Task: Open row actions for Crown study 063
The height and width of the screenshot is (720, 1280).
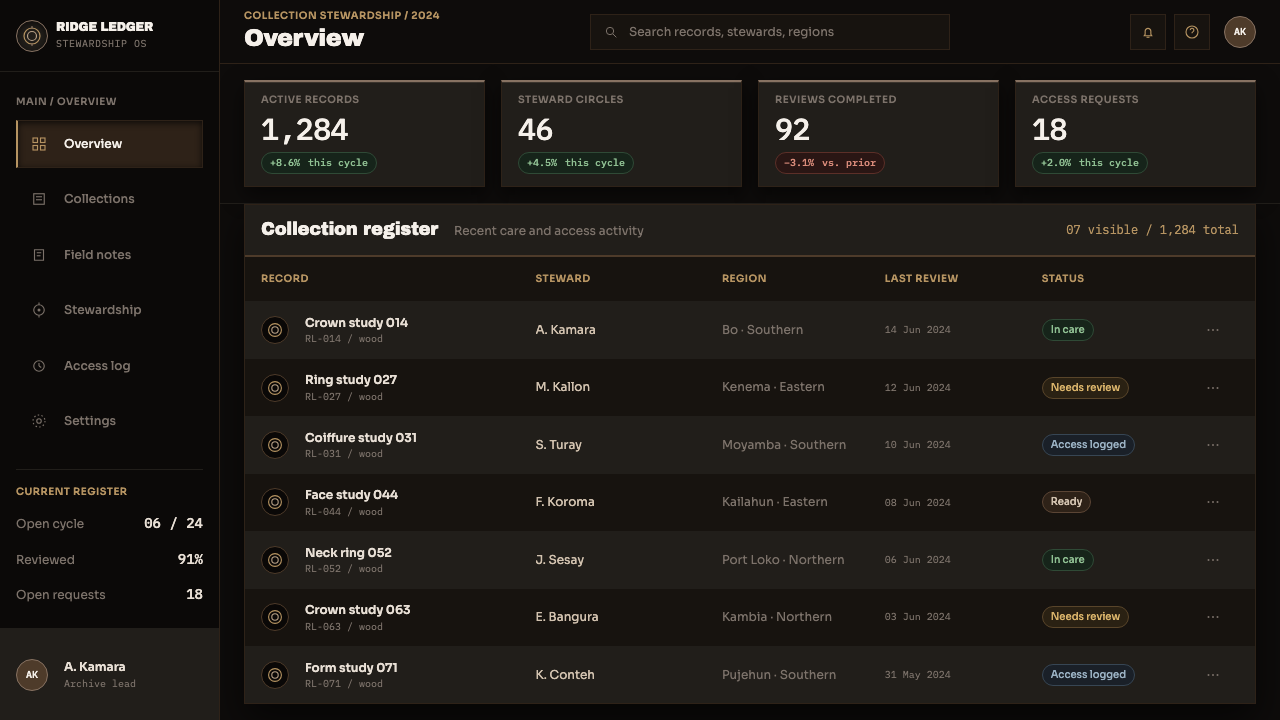Action: (1213, 617)
